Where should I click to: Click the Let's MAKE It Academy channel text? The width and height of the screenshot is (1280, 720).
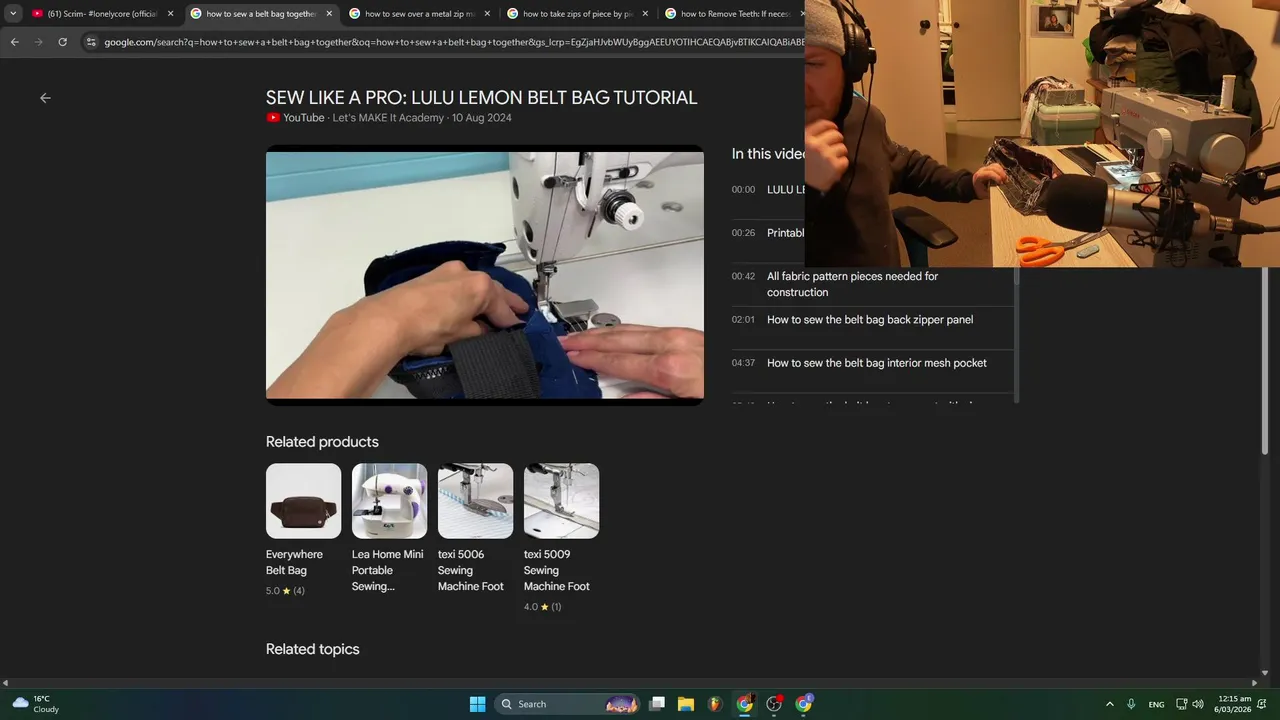pos(388,118)
